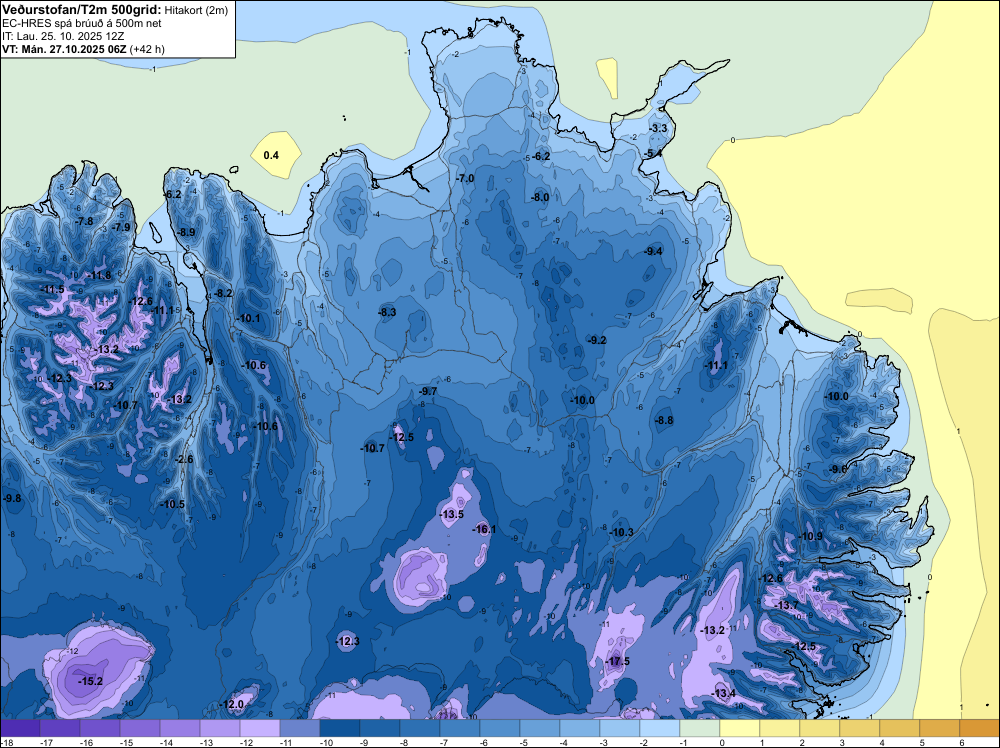Click the -7.8 temperature label
The height and width of the screenshot is (748, 1000).
(84, 221)
